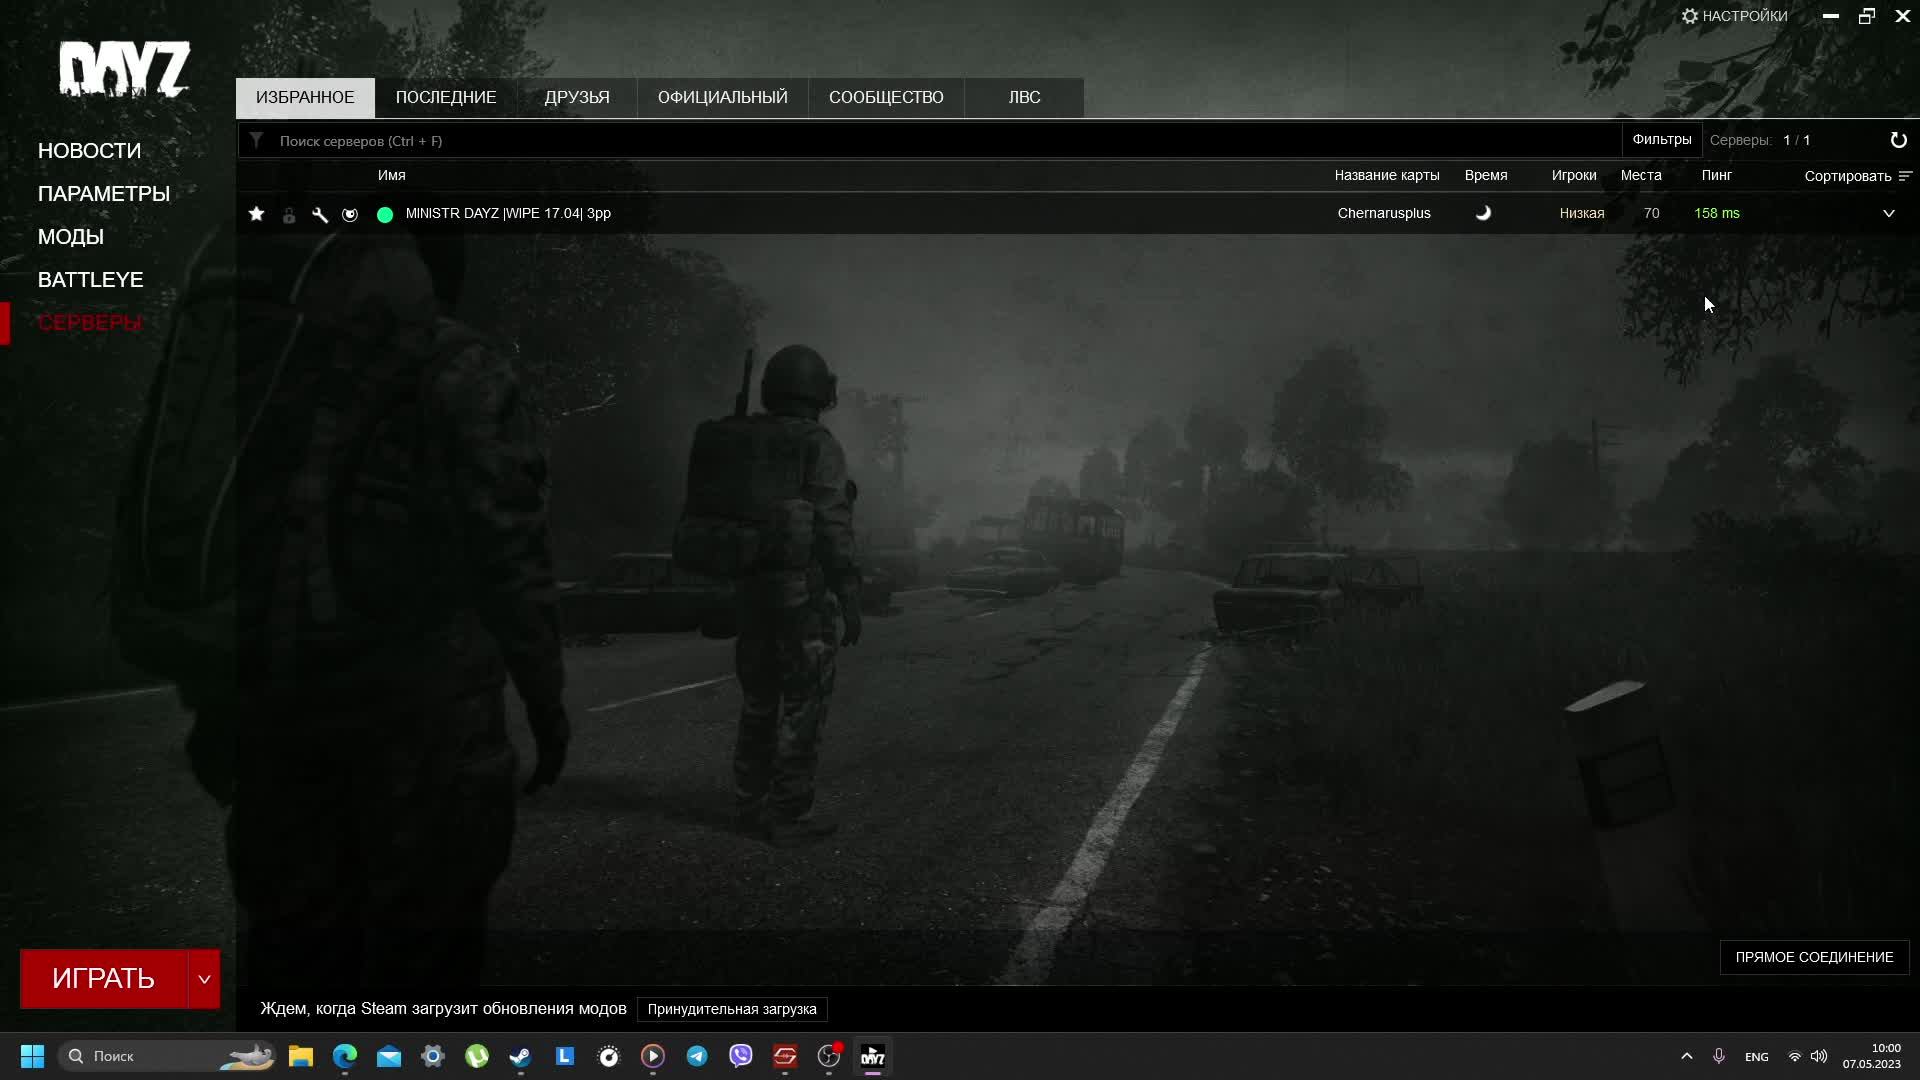
Task: Expand the MINISTR DAYZ server details chevron
Action: coord(1889,213)
